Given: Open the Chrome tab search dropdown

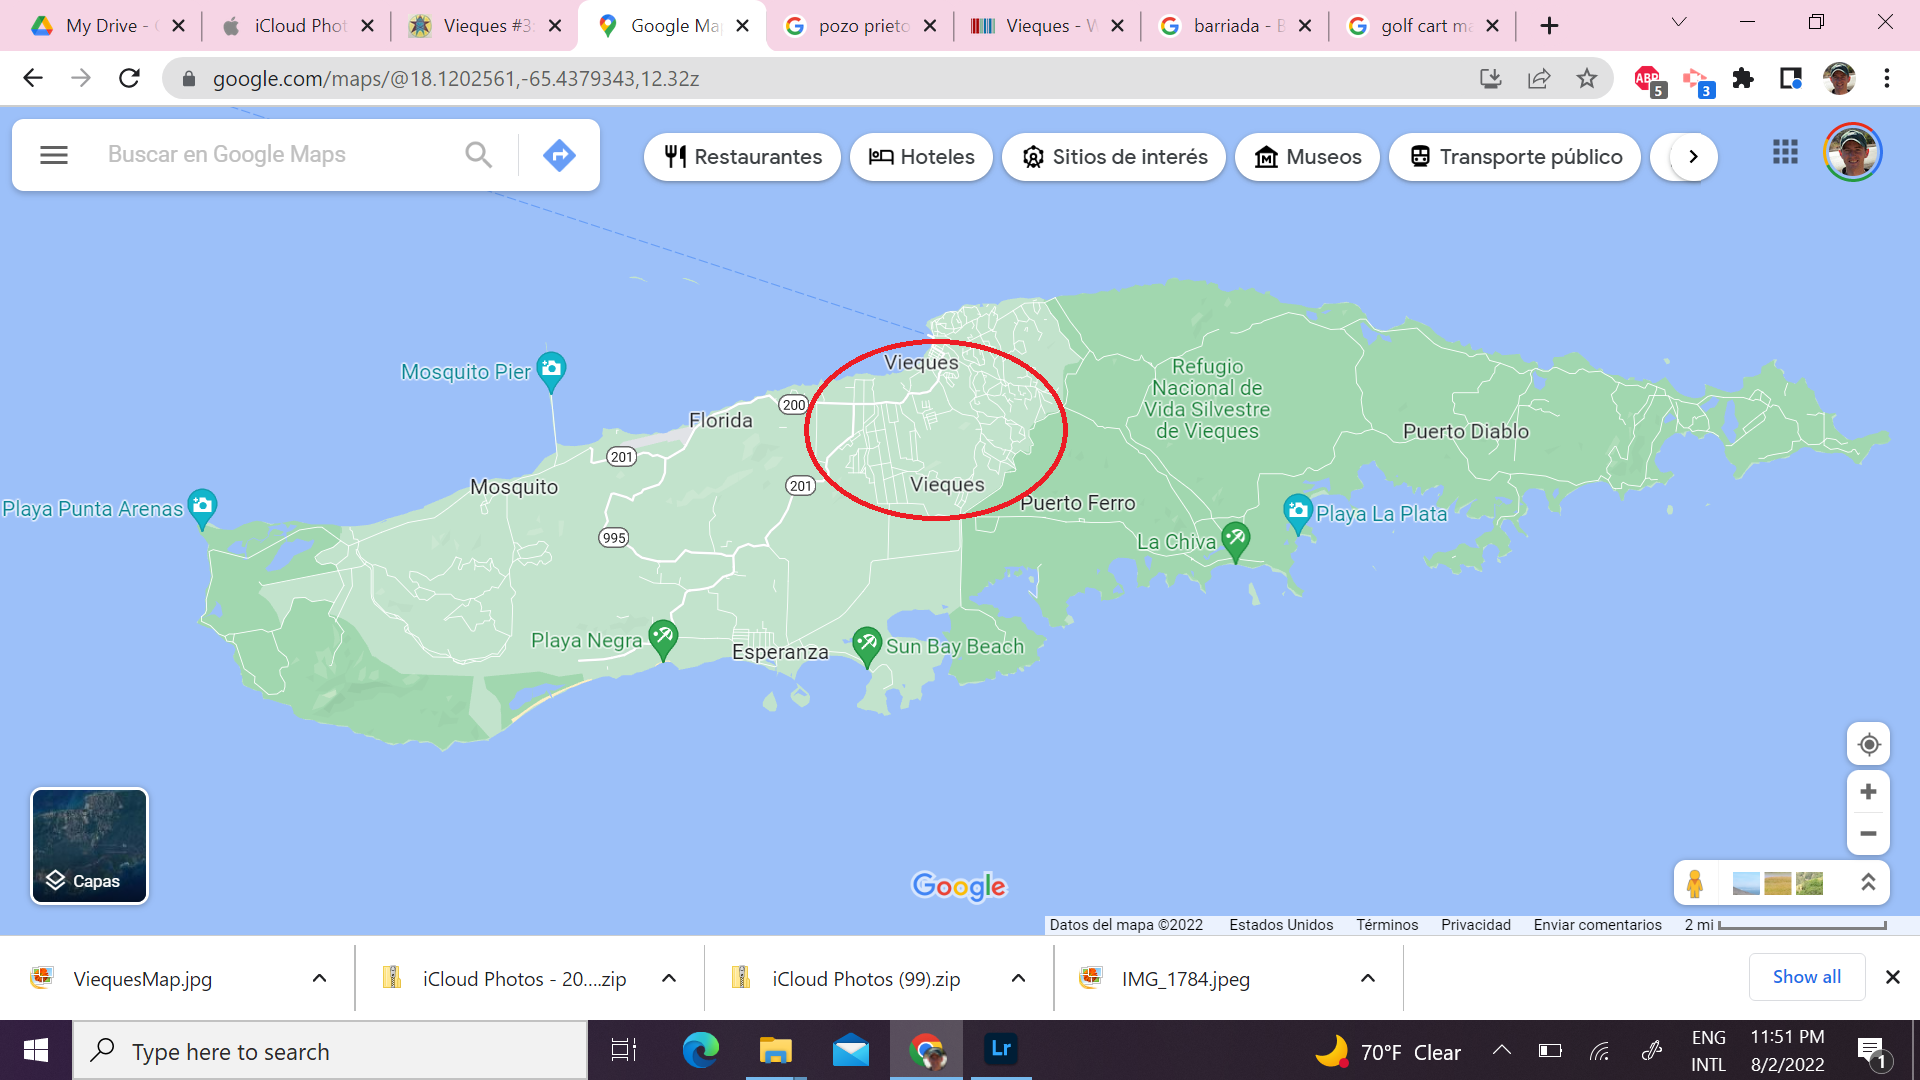Looking at the screenshot, I should 1679,23.
